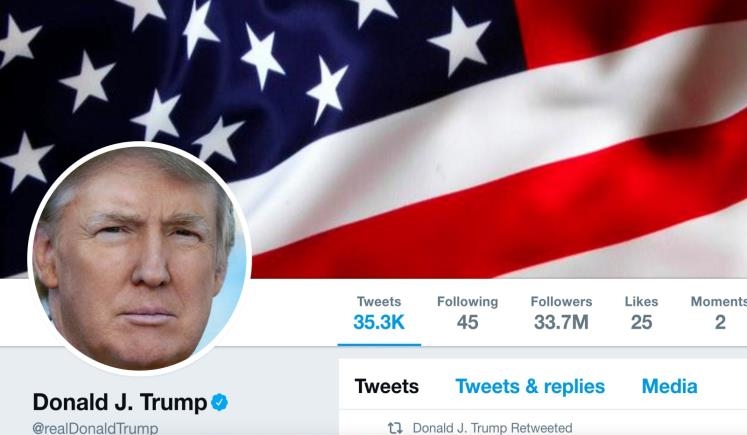This screenshot has width=747, height=435.
Task: Switch to Tweets & replies tab
Action: tap(530, 386)
